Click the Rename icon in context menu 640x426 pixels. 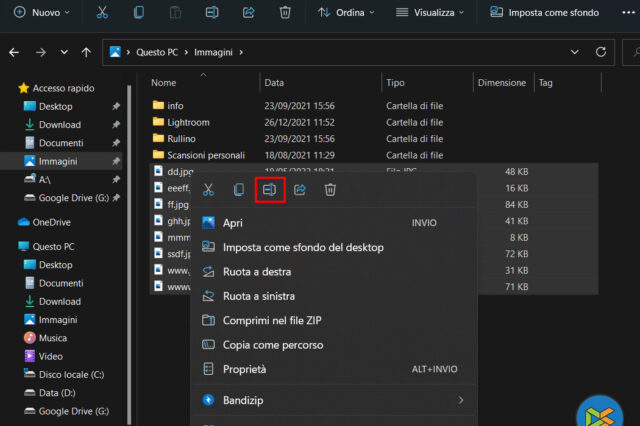click(269, 189)
